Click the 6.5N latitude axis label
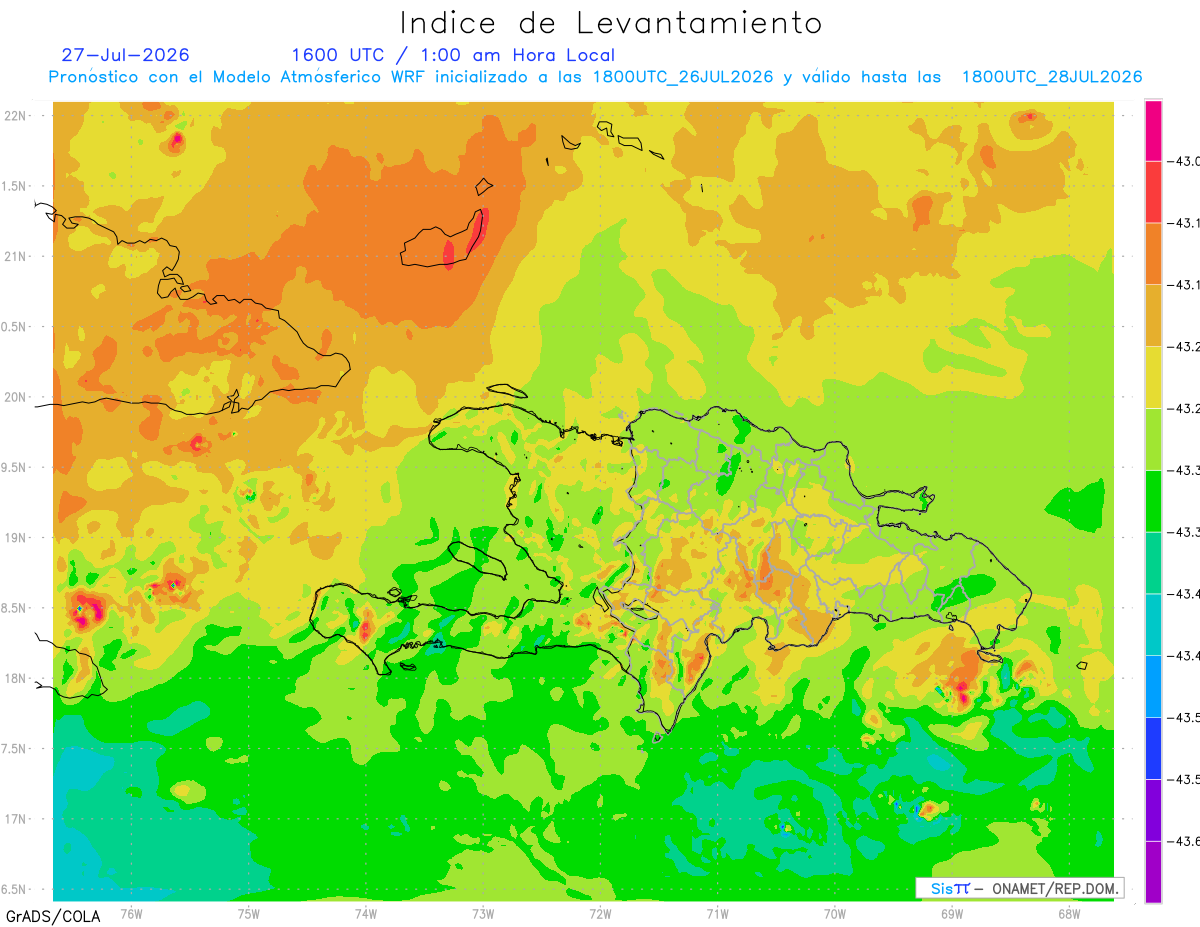 click(x=16, y=889)
